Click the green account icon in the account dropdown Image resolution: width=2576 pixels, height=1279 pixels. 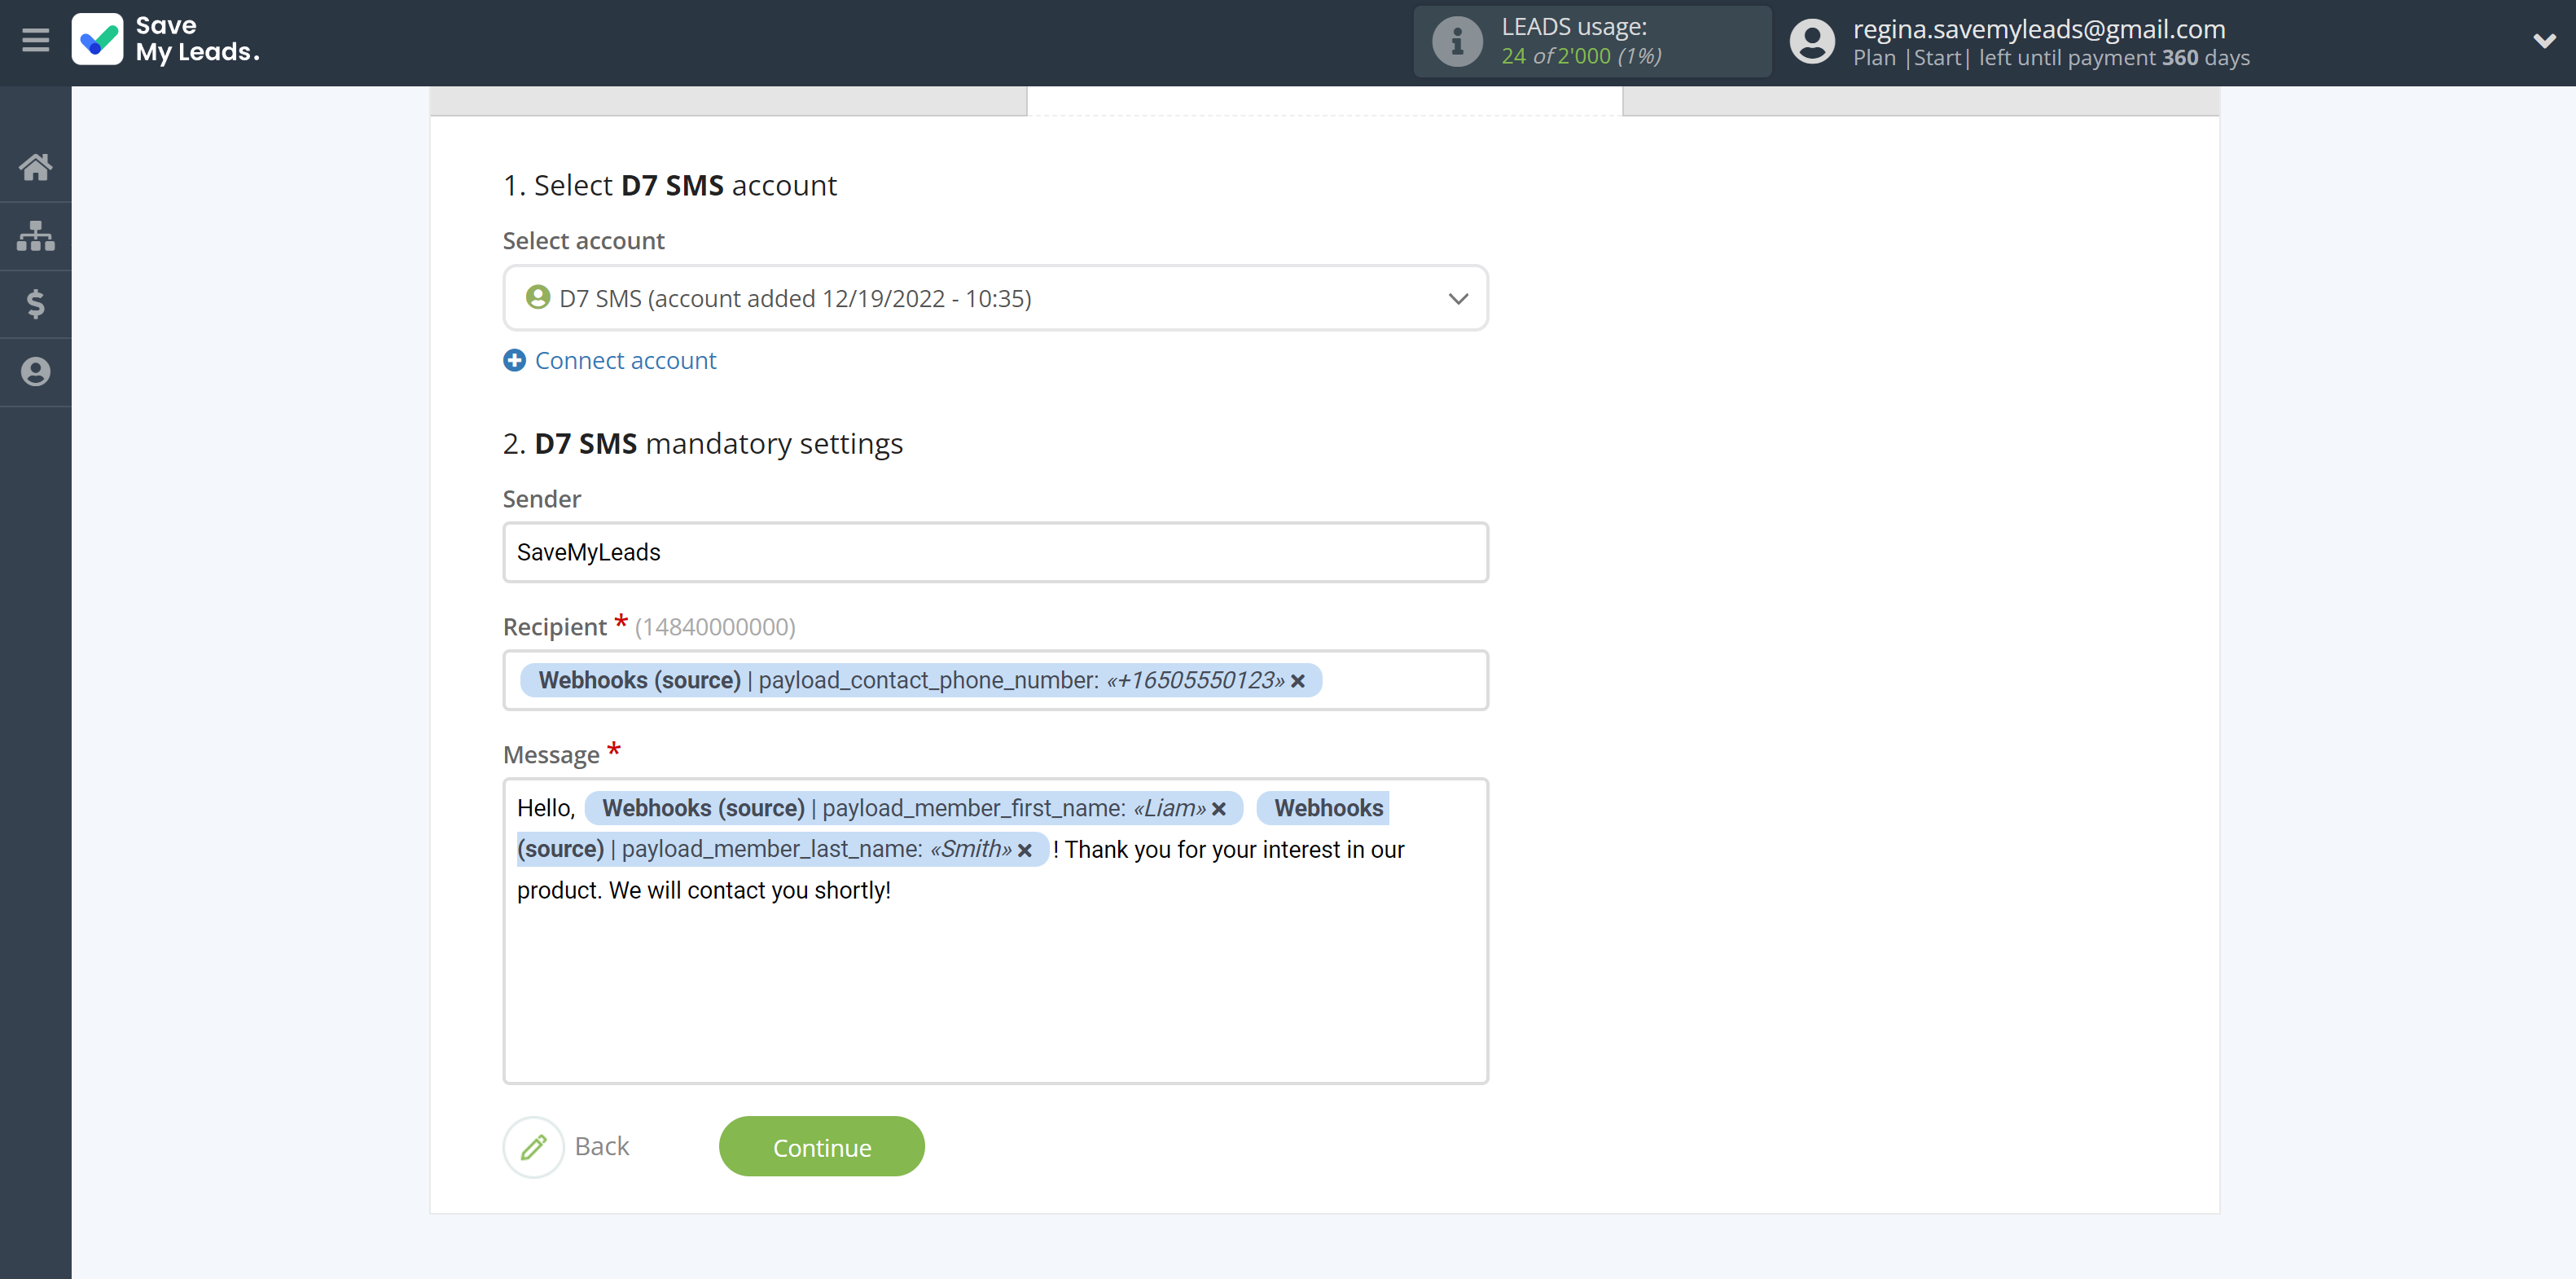click(x=538, y=297)
